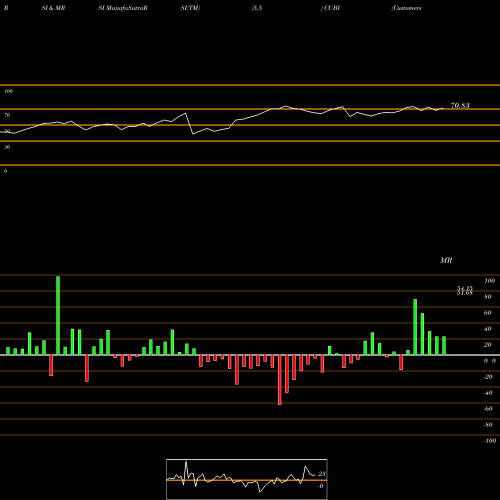
Task: Click the MR axis label -80
Action: click(488, 425)
